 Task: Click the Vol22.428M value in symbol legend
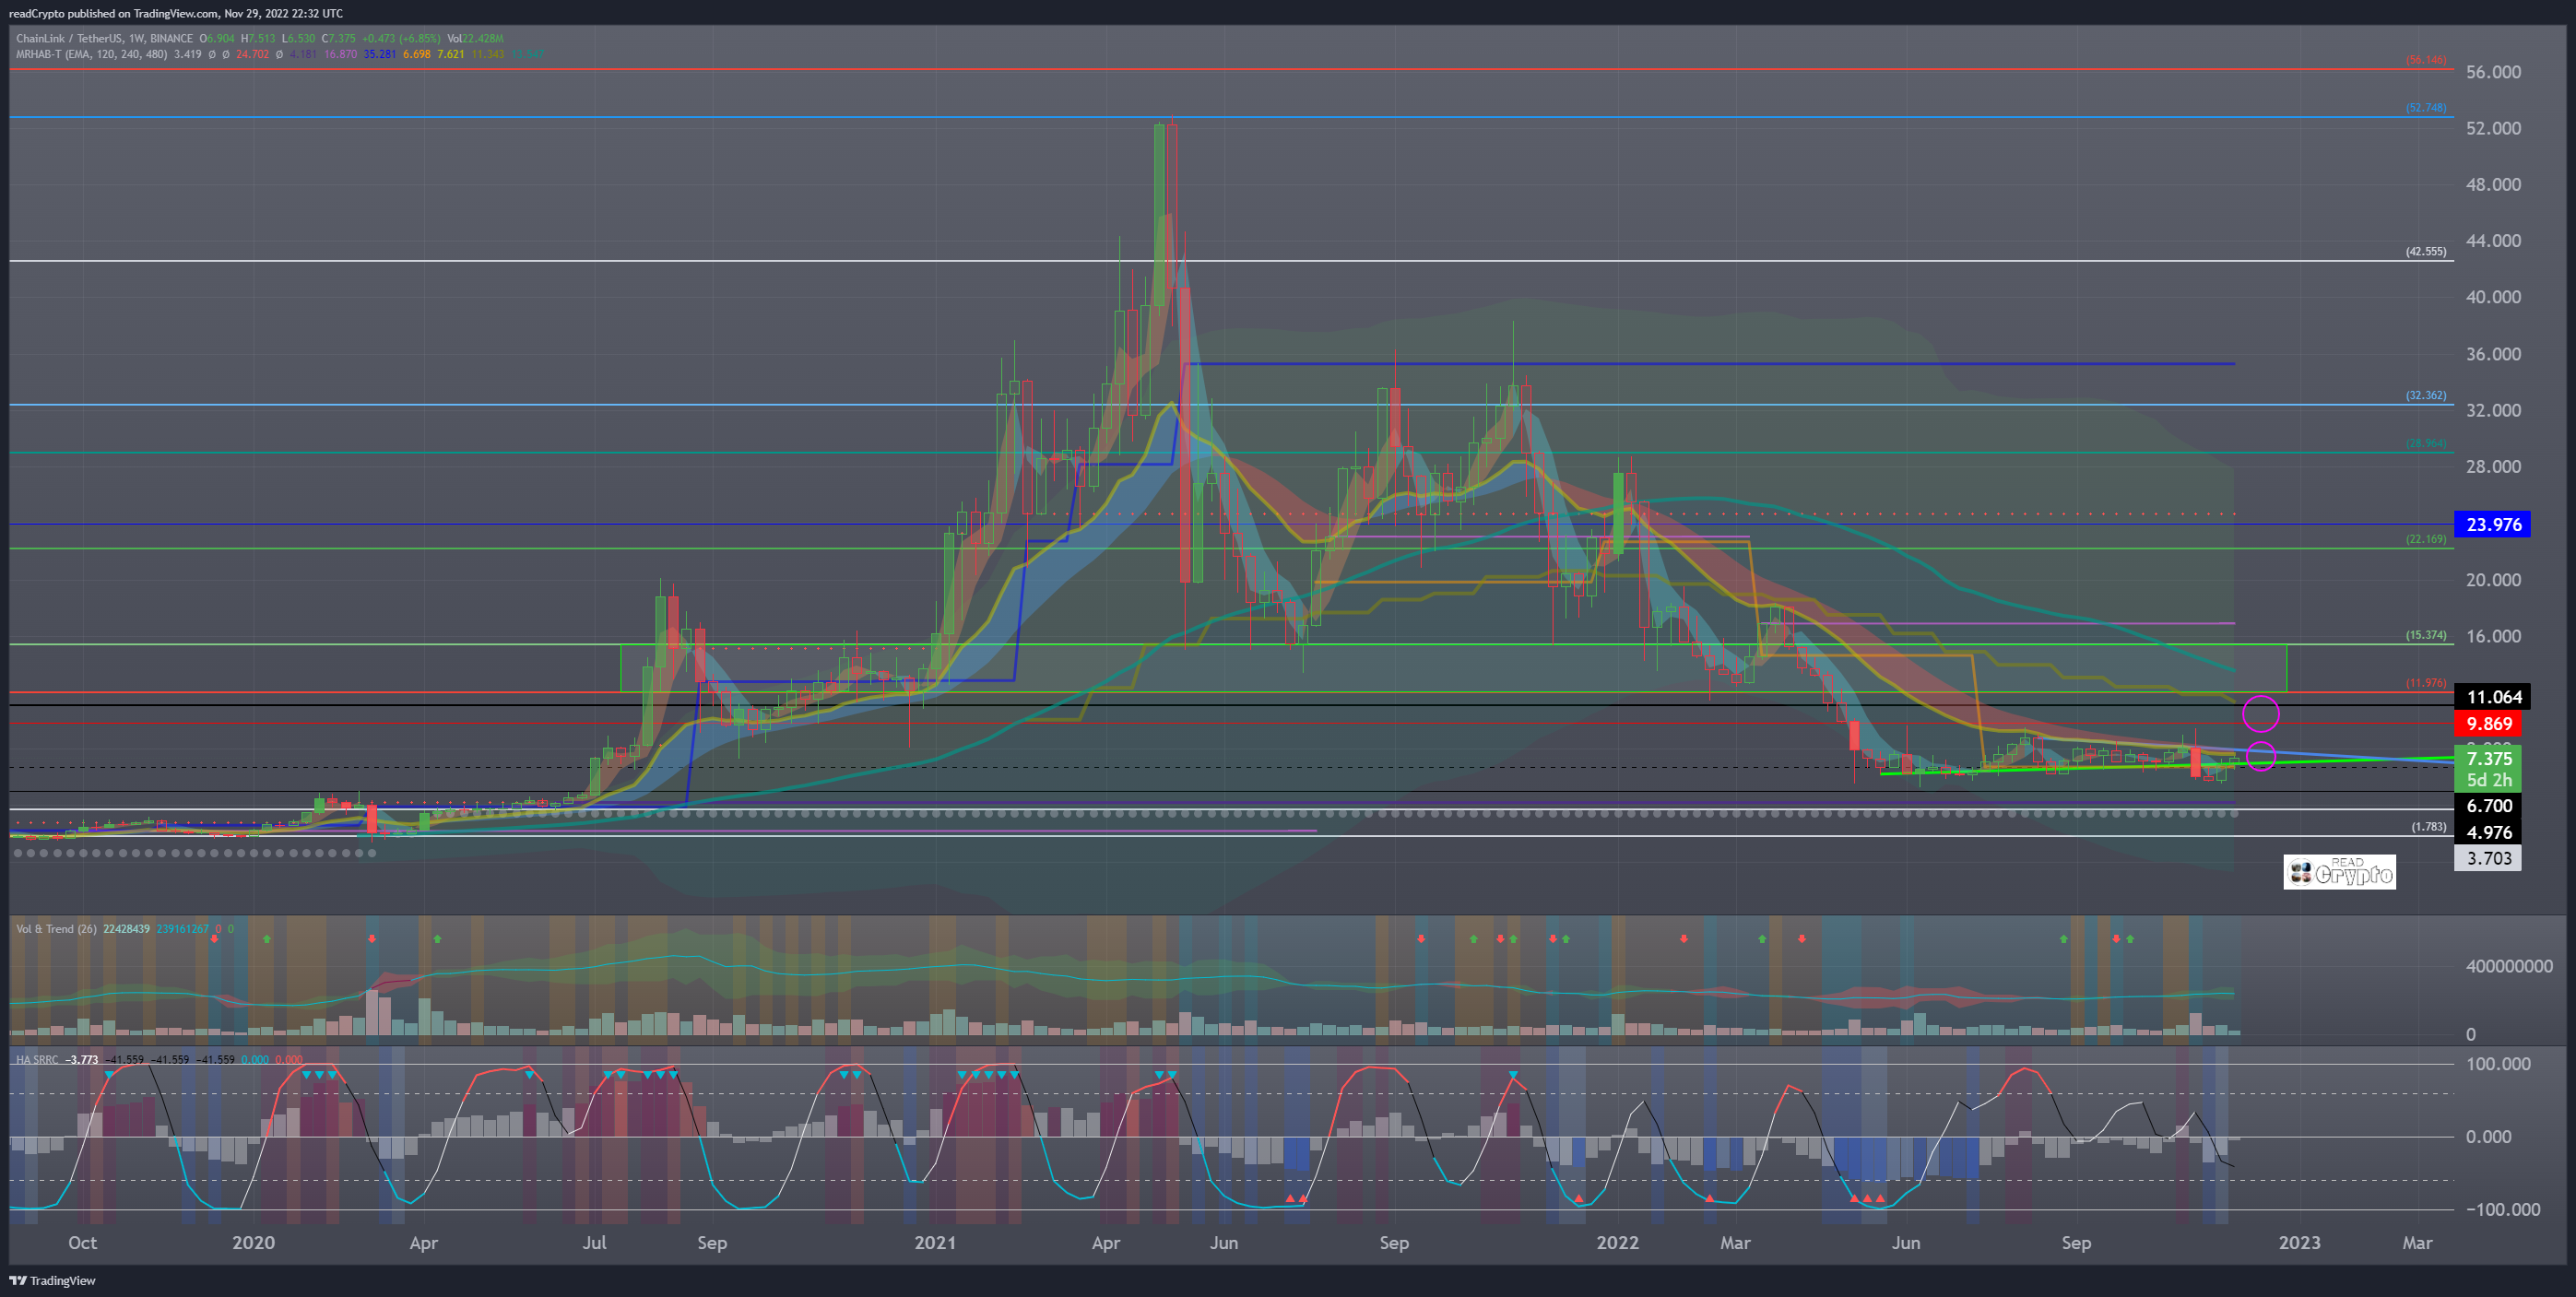point(475,38)
